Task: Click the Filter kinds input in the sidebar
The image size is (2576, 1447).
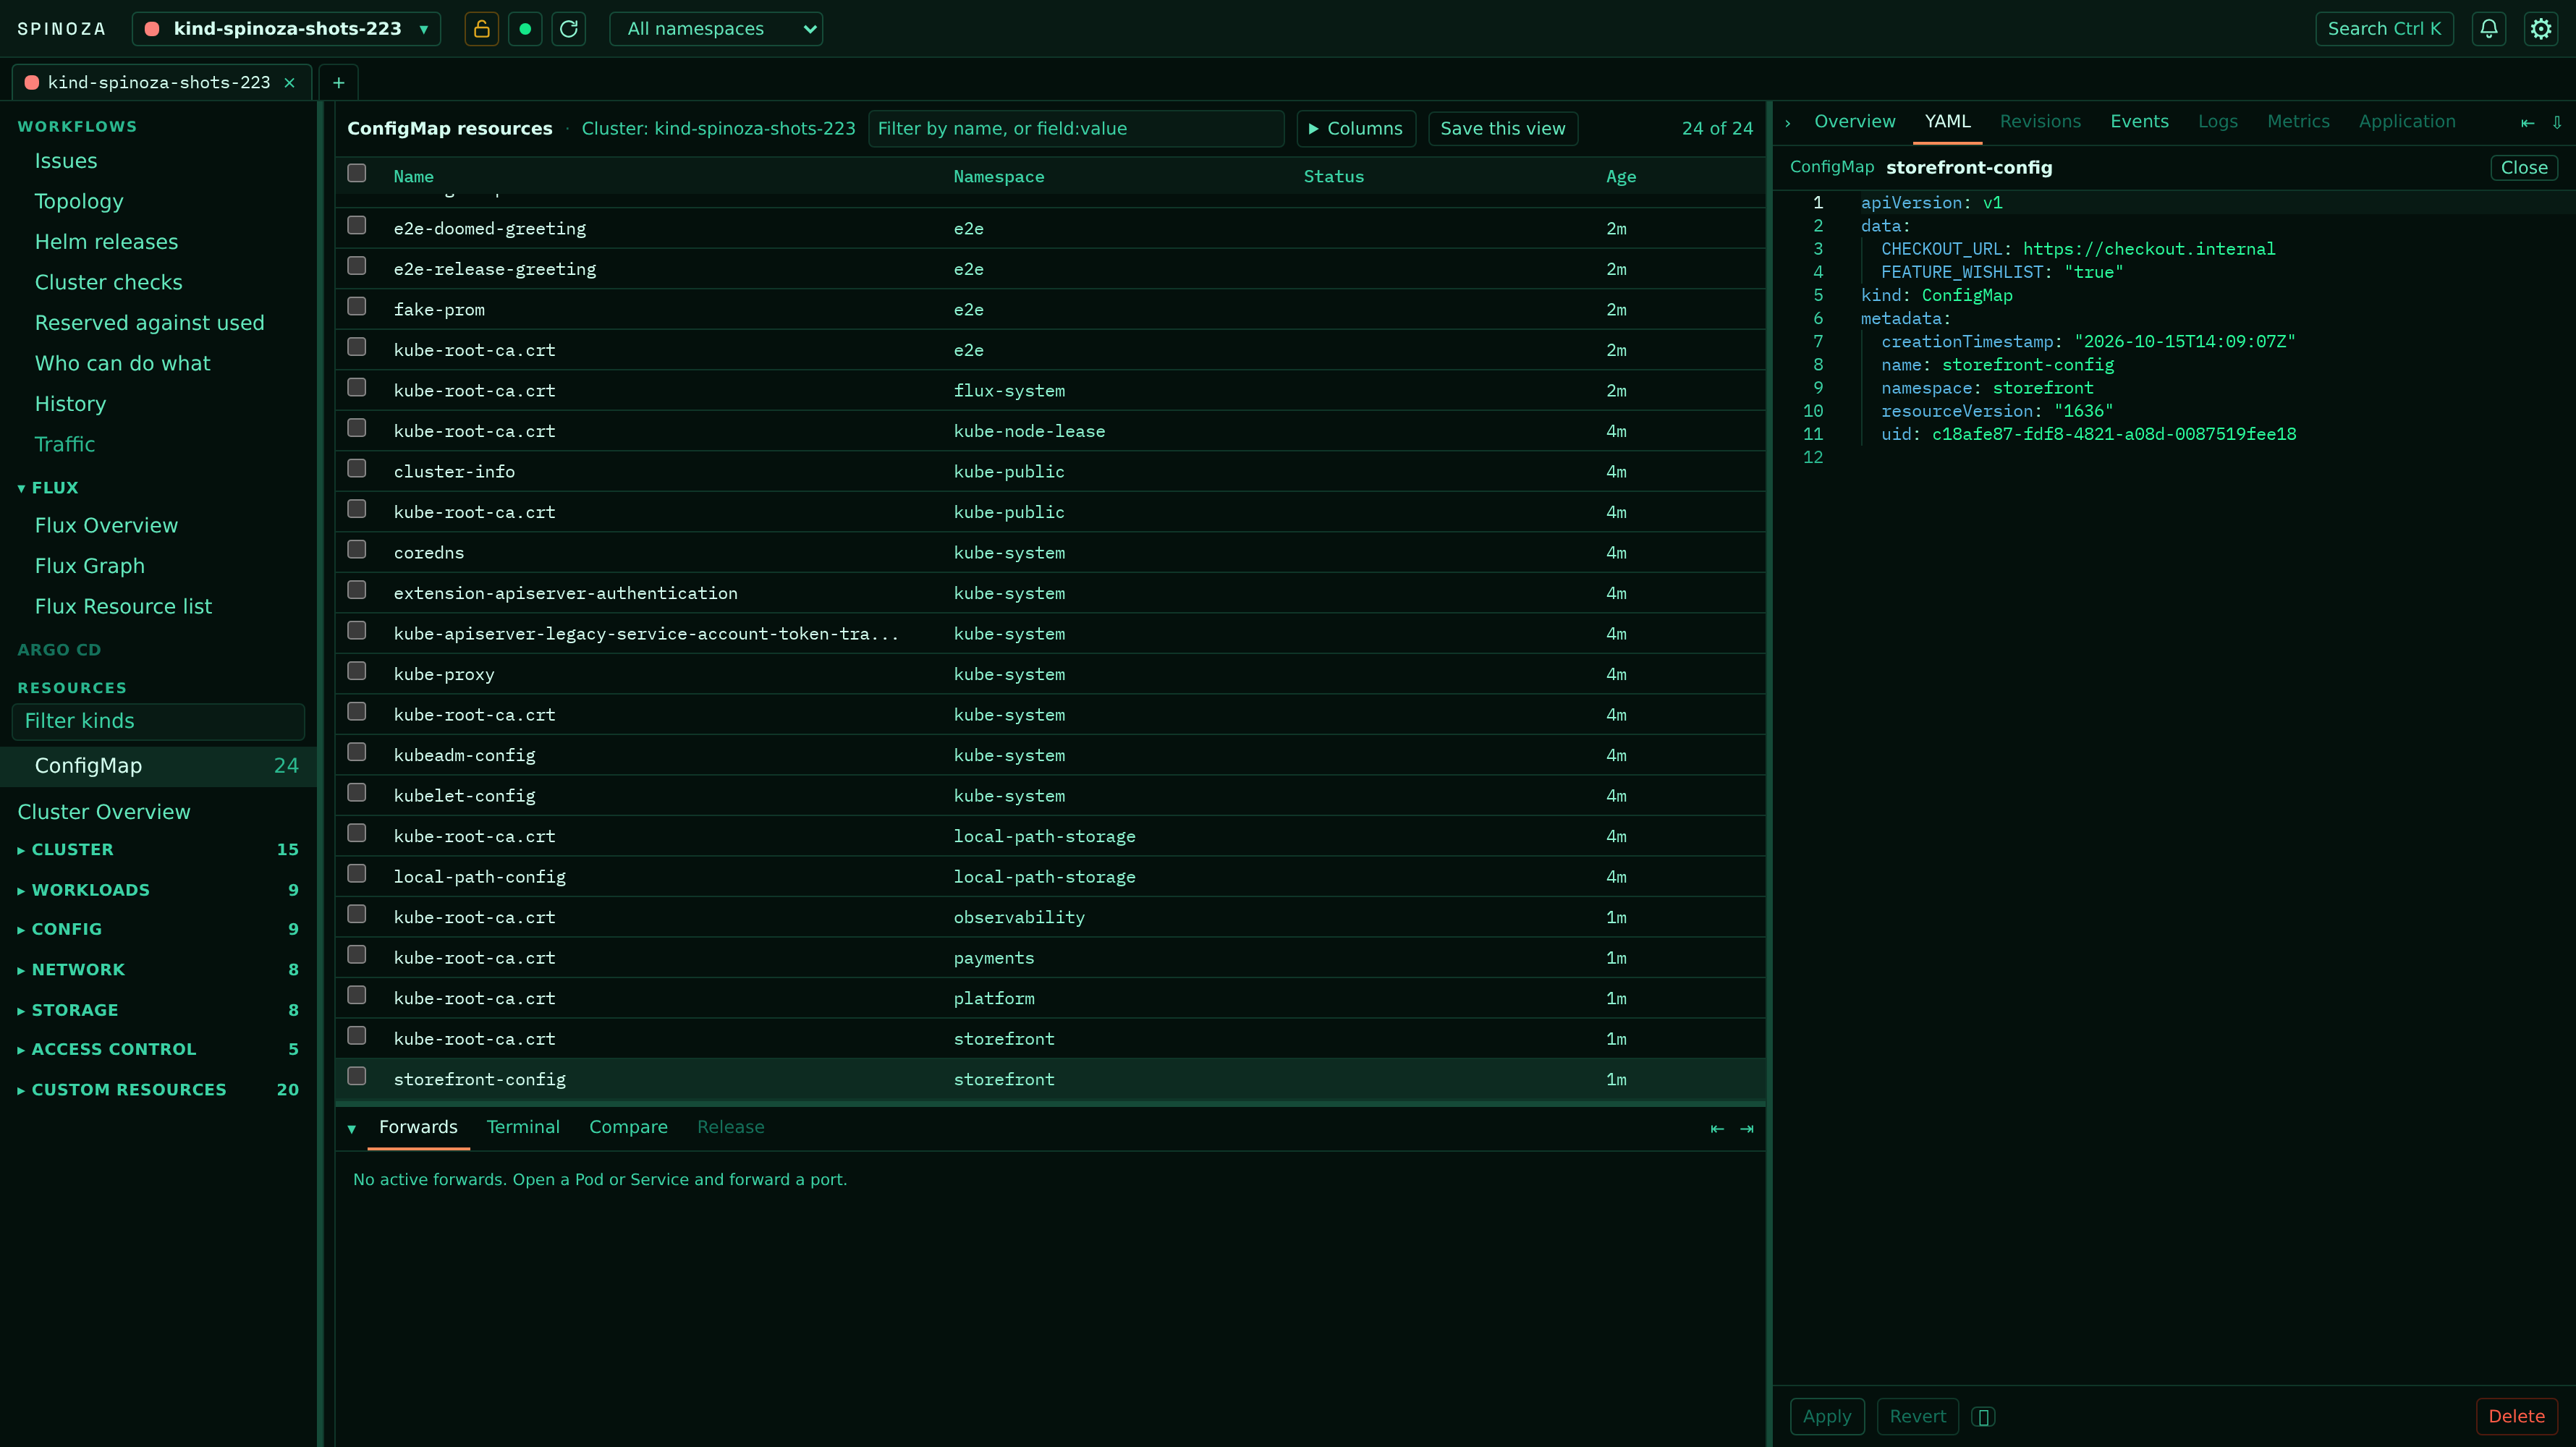Action: pyautogui.click(x=158, y=721)
